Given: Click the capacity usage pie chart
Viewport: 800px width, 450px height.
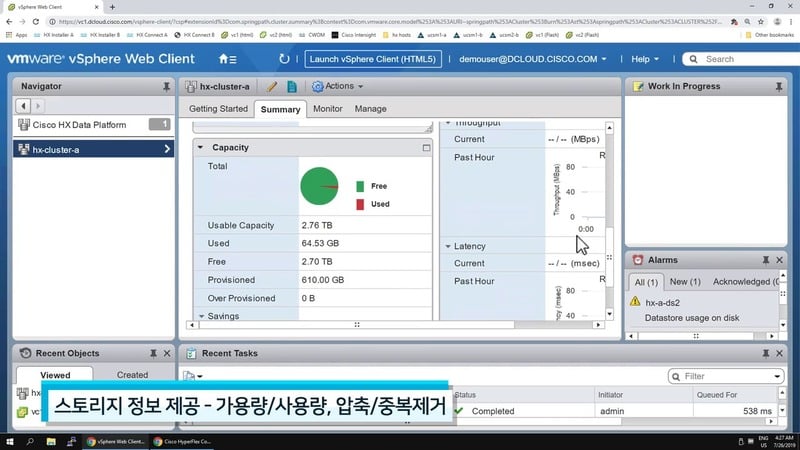Looking at the screenshot, I should point(319,186).
